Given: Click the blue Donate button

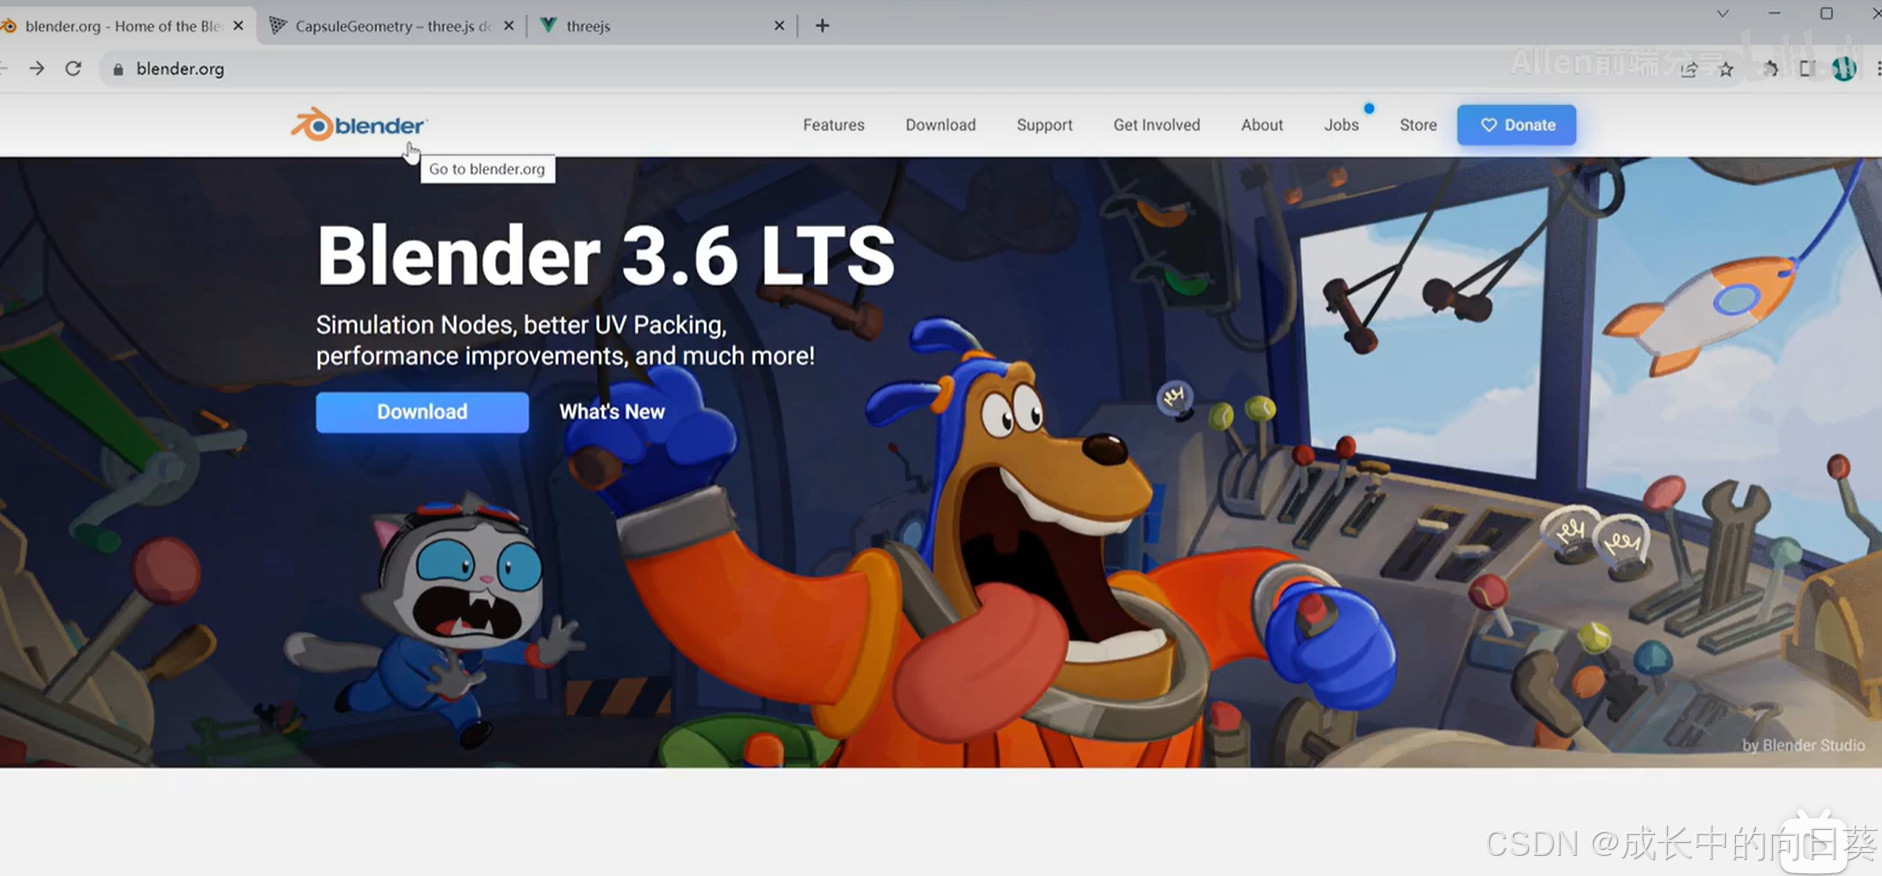Looking at the screenshot, I should pyautogui.click(x=1516, y=125).
